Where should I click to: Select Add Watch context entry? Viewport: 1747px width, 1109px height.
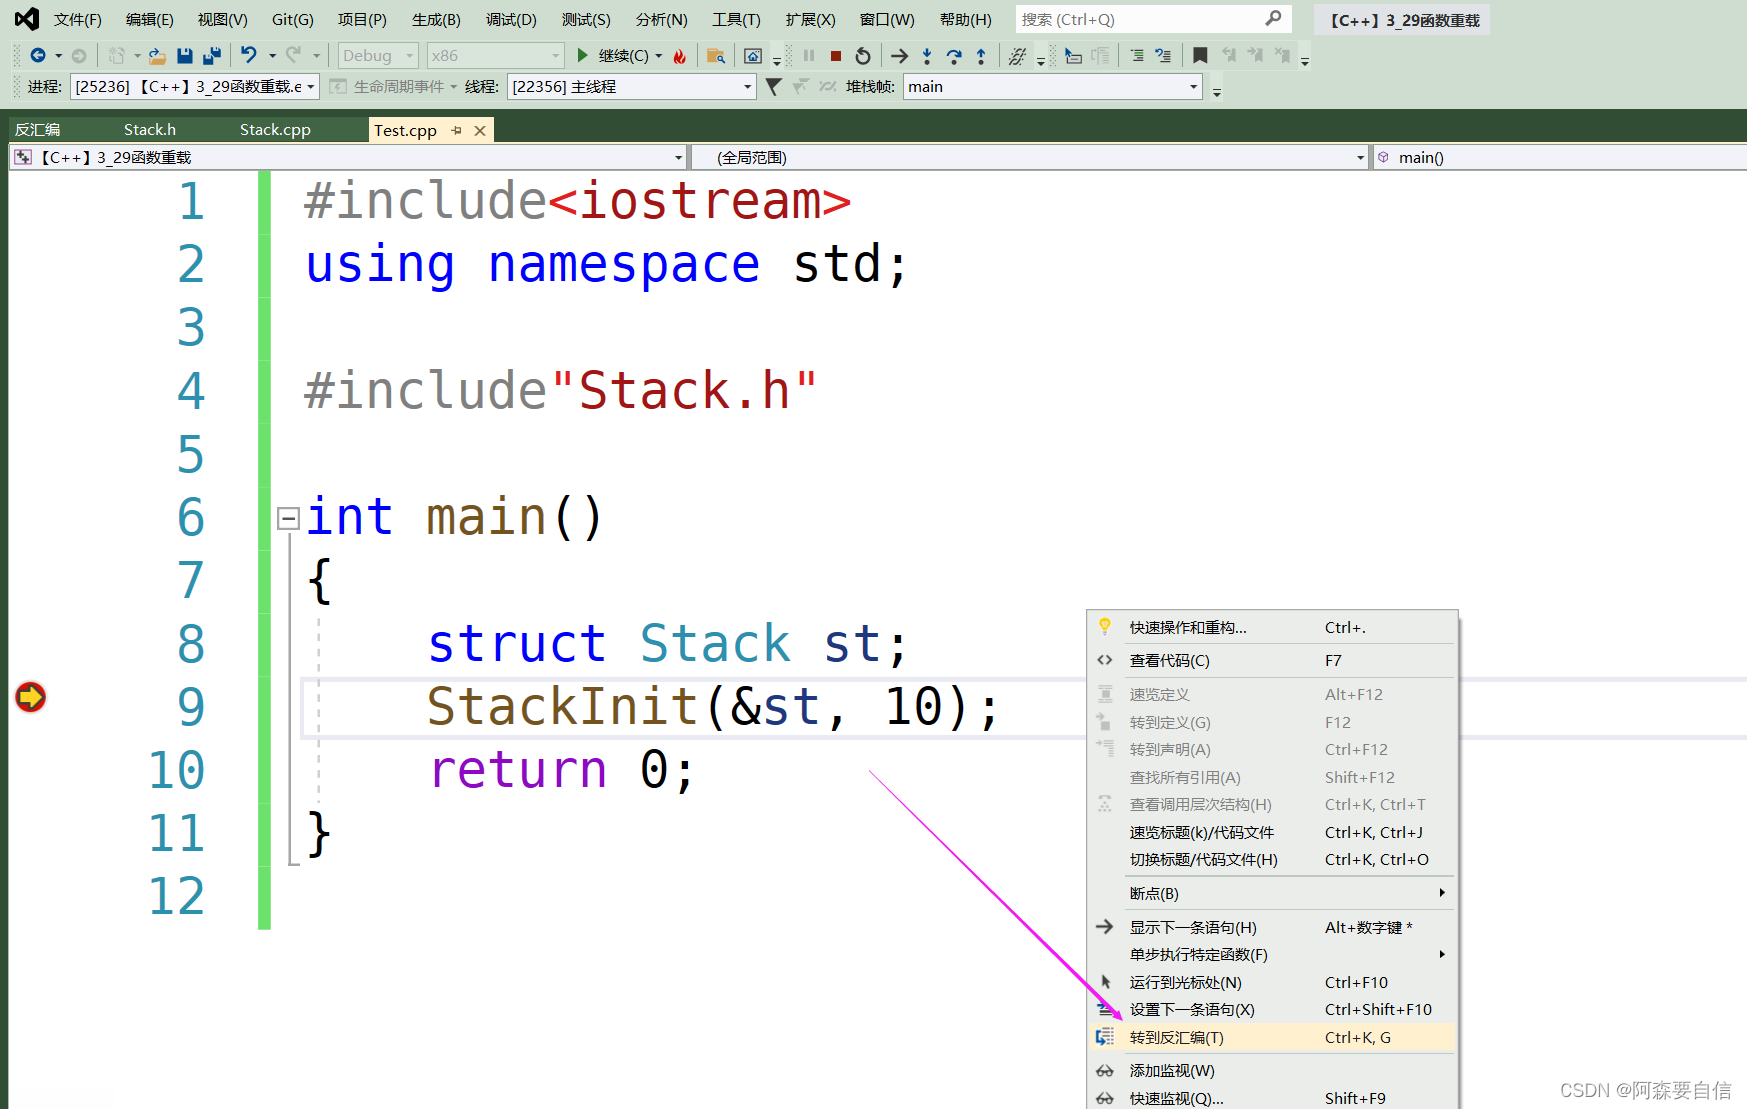tap(1272, 1071)
